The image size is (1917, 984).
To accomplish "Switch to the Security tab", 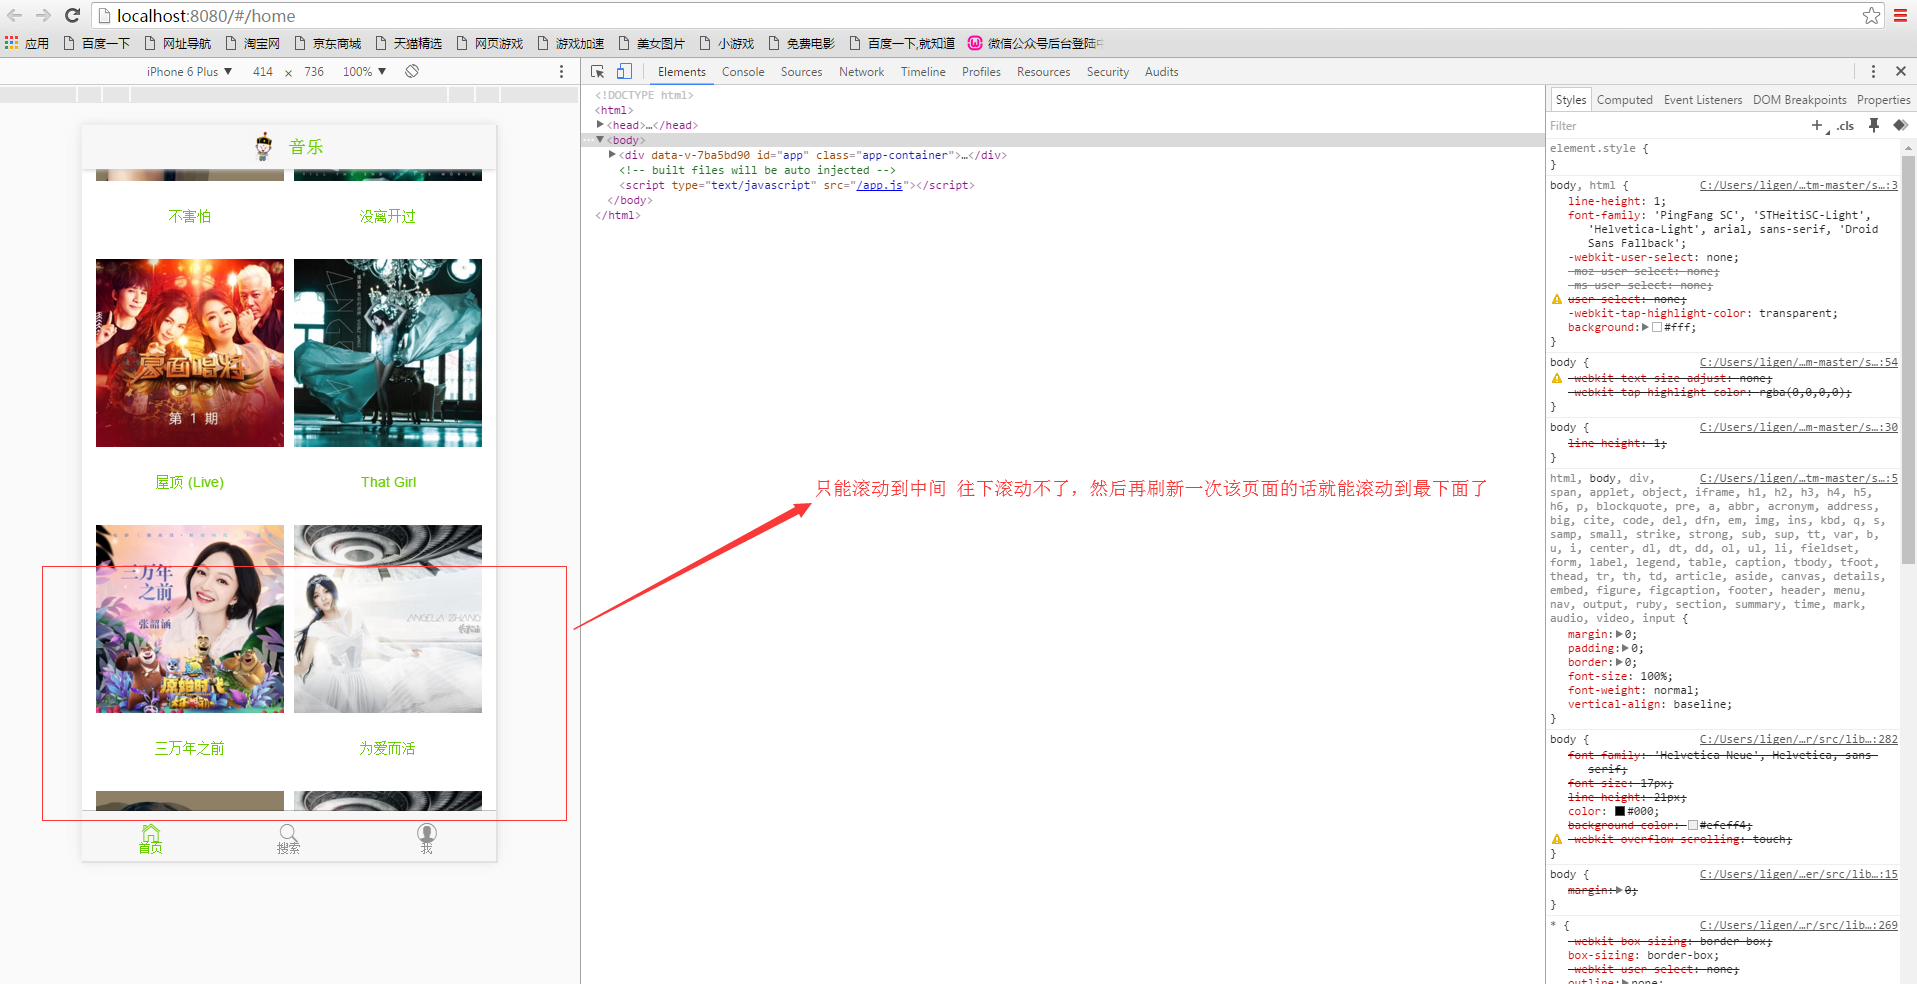I will (x=1108, y=72).
